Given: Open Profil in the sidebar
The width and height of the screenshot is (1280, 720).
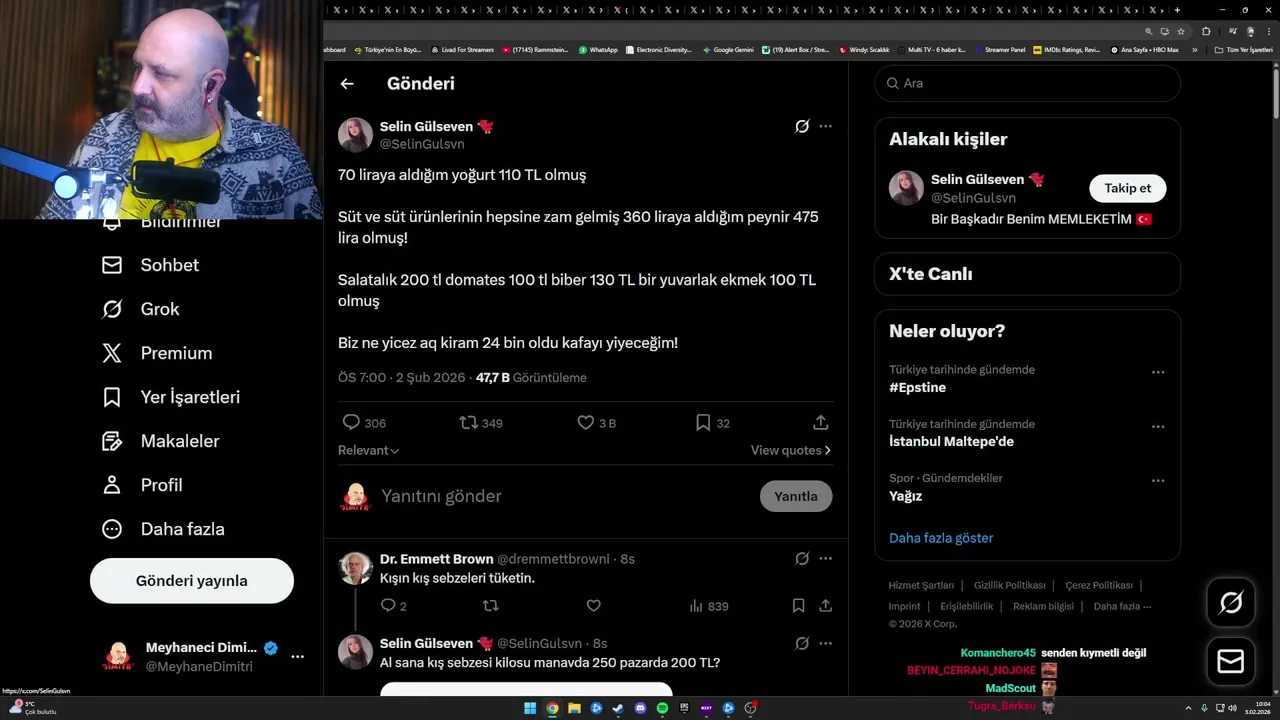Looking at the screenshot, I should pyautogui.click(x=142, y=485).
